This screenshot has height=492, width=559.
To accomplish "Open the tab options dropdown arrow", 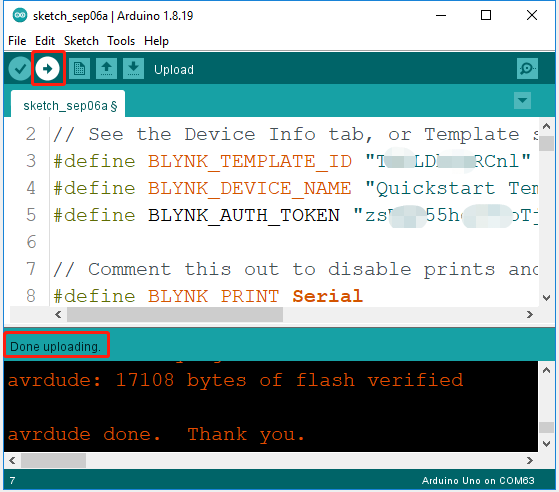I will [522, 101].
